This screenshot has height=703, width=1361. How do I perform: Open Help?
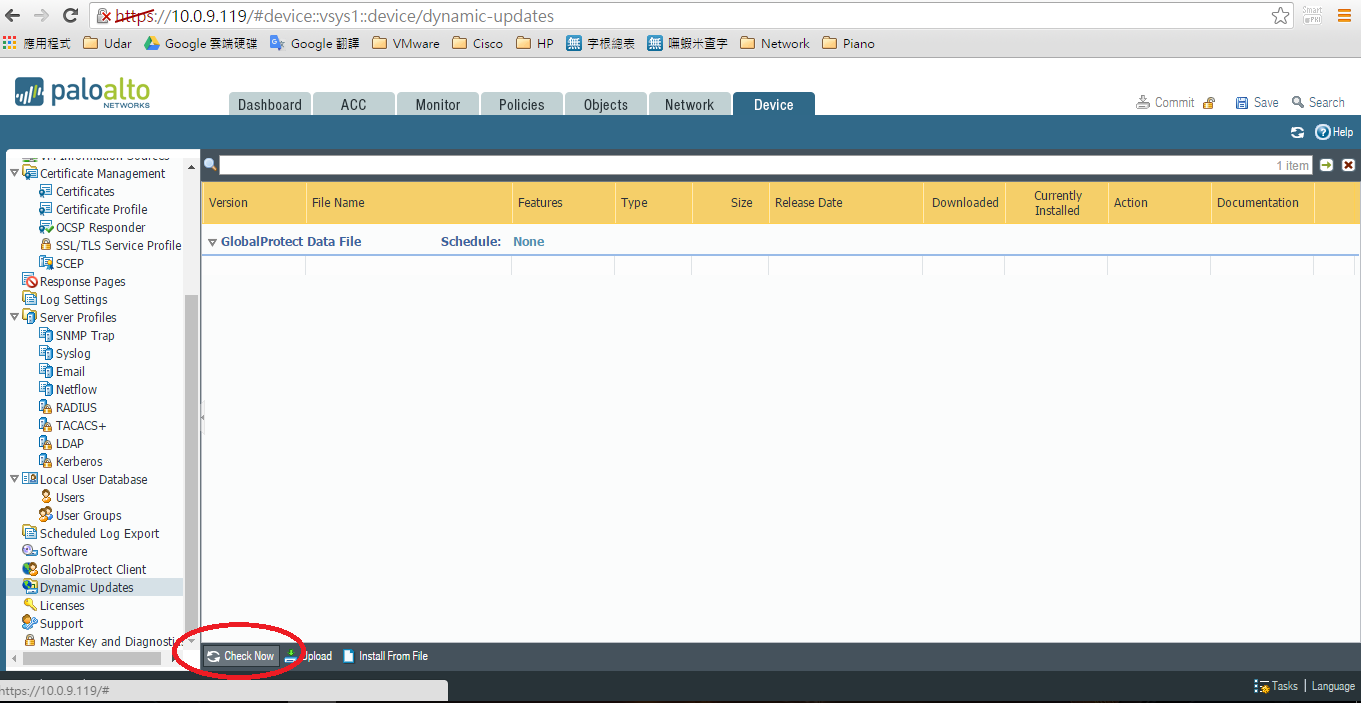tap(1334, 132)
